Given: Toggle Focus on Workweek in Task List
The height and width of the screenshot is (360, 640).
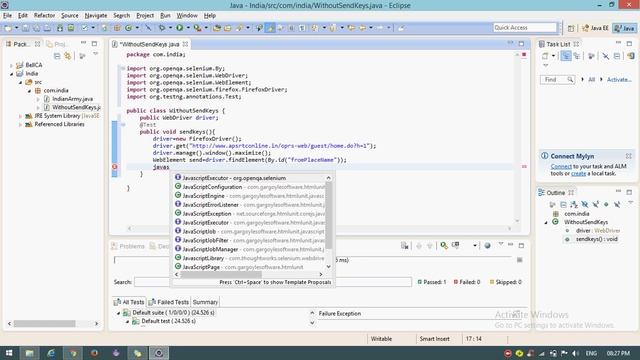Looking at the screenshot, I should pyautogui.click(x=591, y=56).
